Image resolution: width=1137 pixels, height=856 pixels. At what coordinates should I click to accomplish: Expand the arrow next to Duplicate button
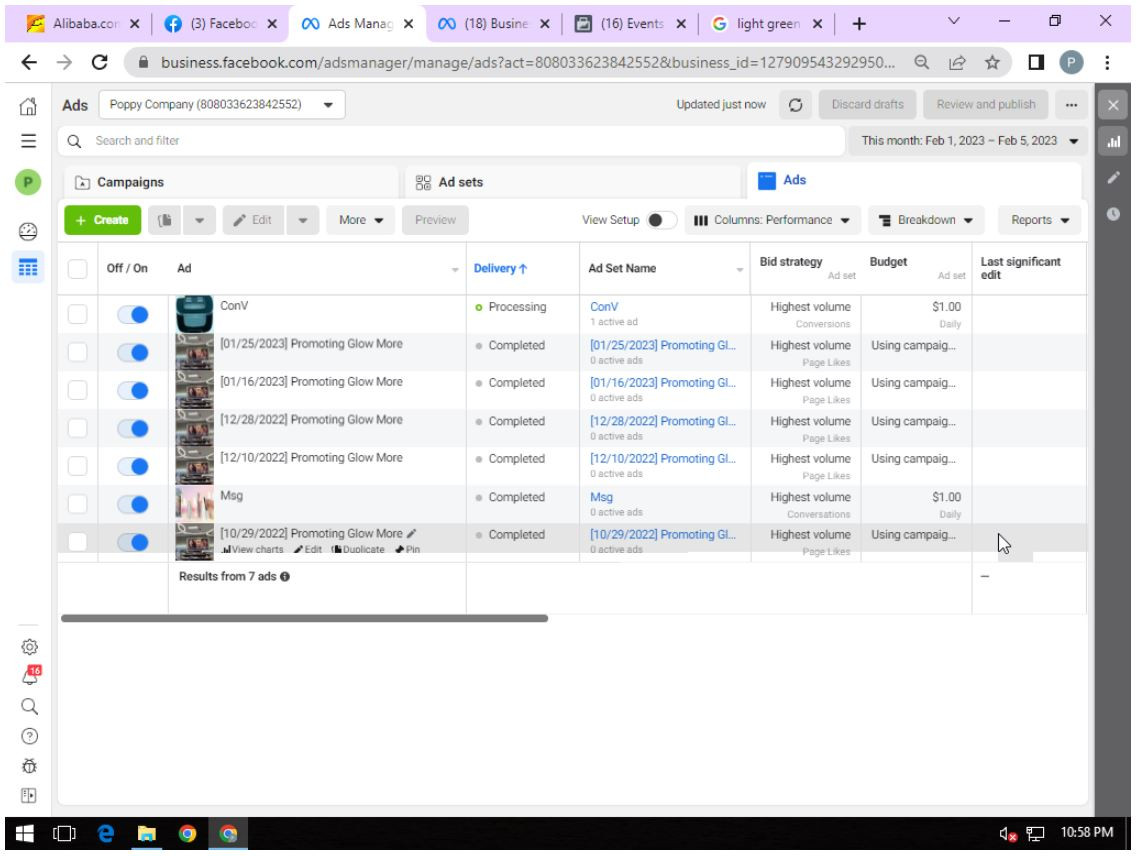point(199,220)
